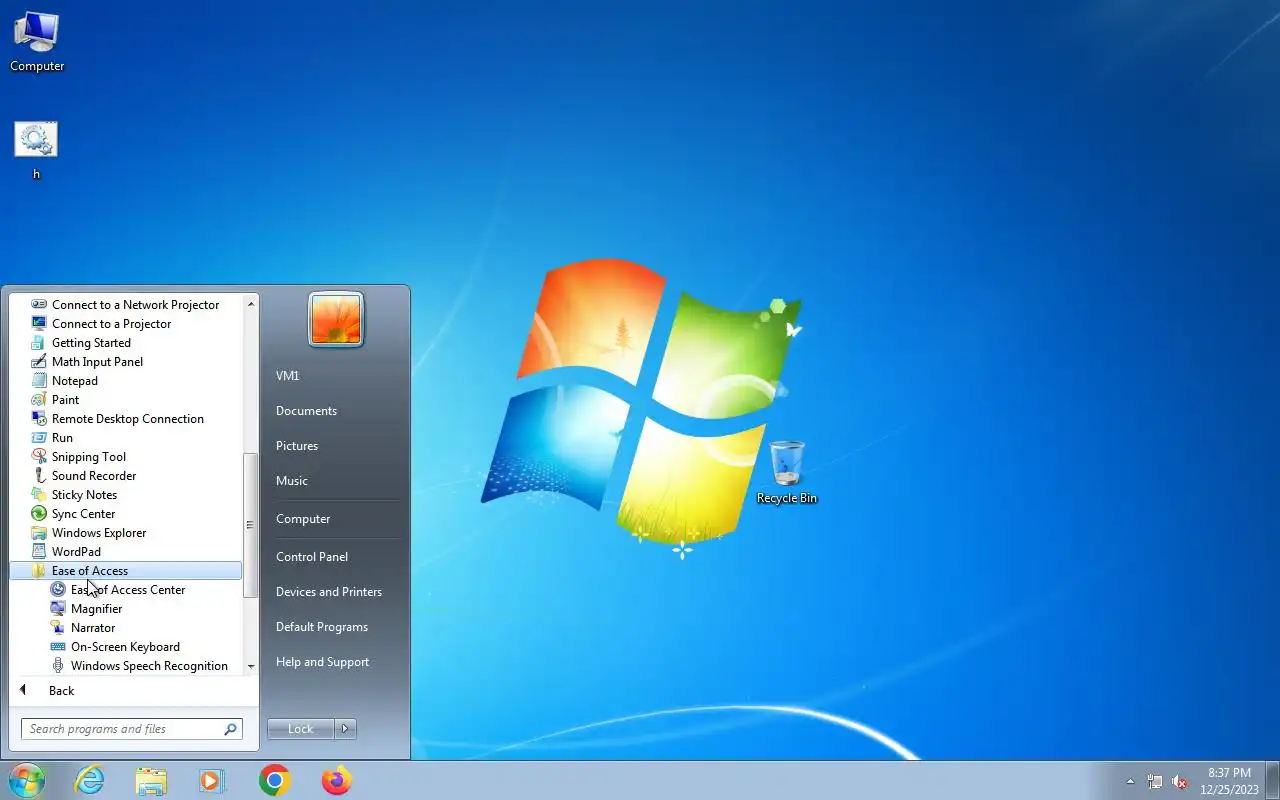Open Music library link
Image resolution: width=1280 pixels, height=800 pixels.
pyautogui.click(x=335, y=481)
